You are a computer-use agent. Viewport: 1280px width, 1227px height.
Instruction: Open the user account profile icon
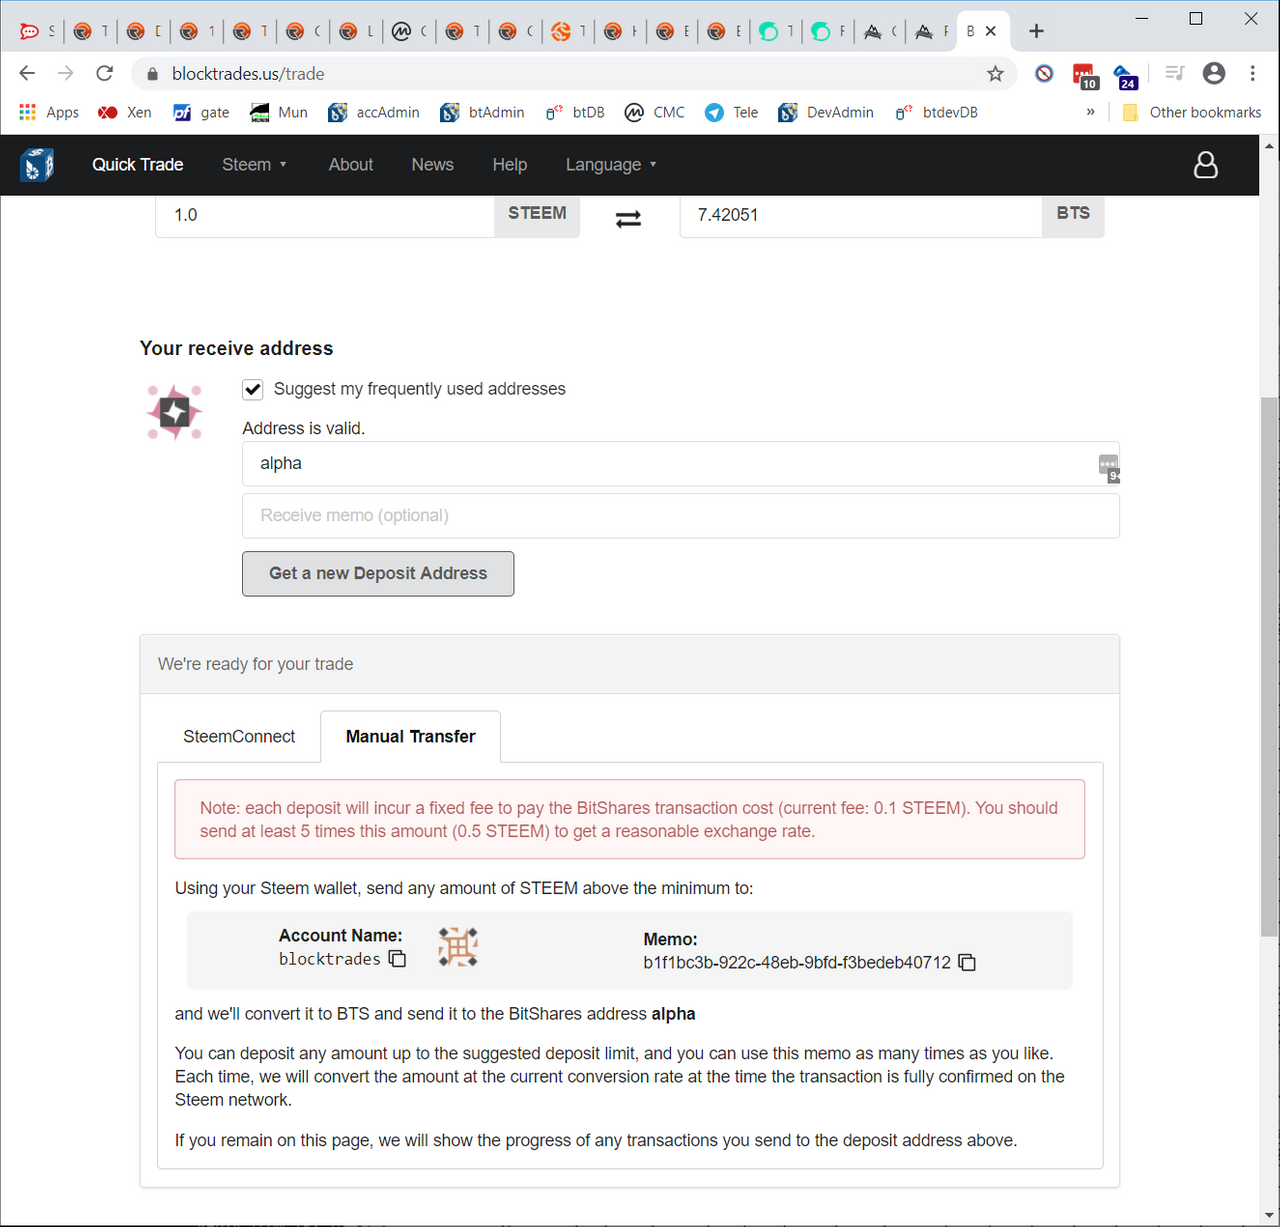(x=1206, y=165)
